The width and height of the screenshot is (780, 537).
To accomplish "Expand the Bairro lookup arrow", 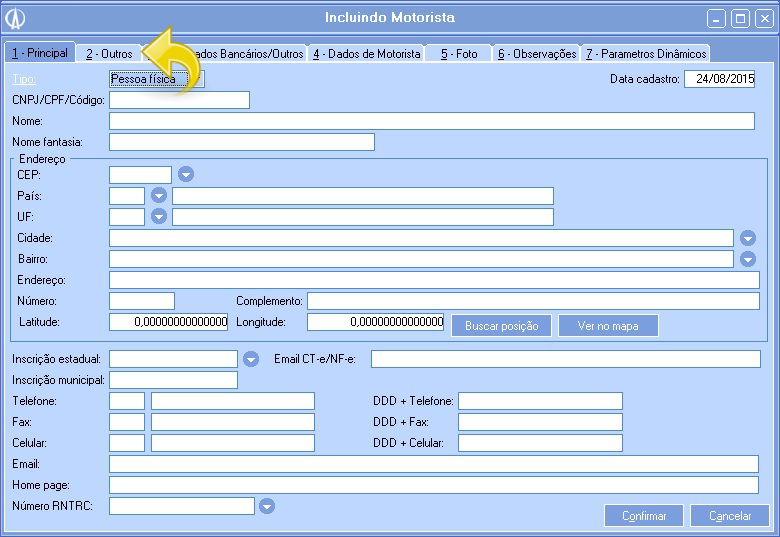I will [x=748, y=259].
